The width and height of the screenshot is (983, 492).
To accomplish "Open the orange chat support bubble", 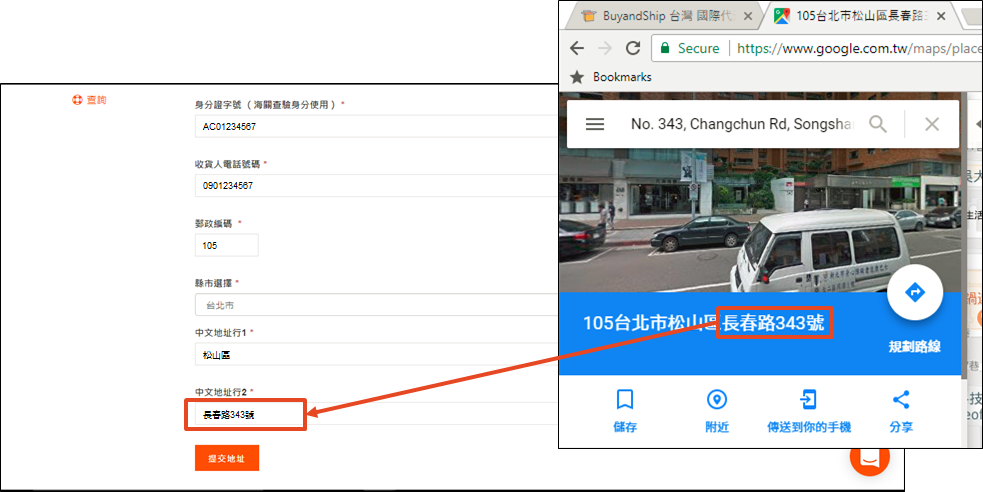I will [x=870, y=457].
